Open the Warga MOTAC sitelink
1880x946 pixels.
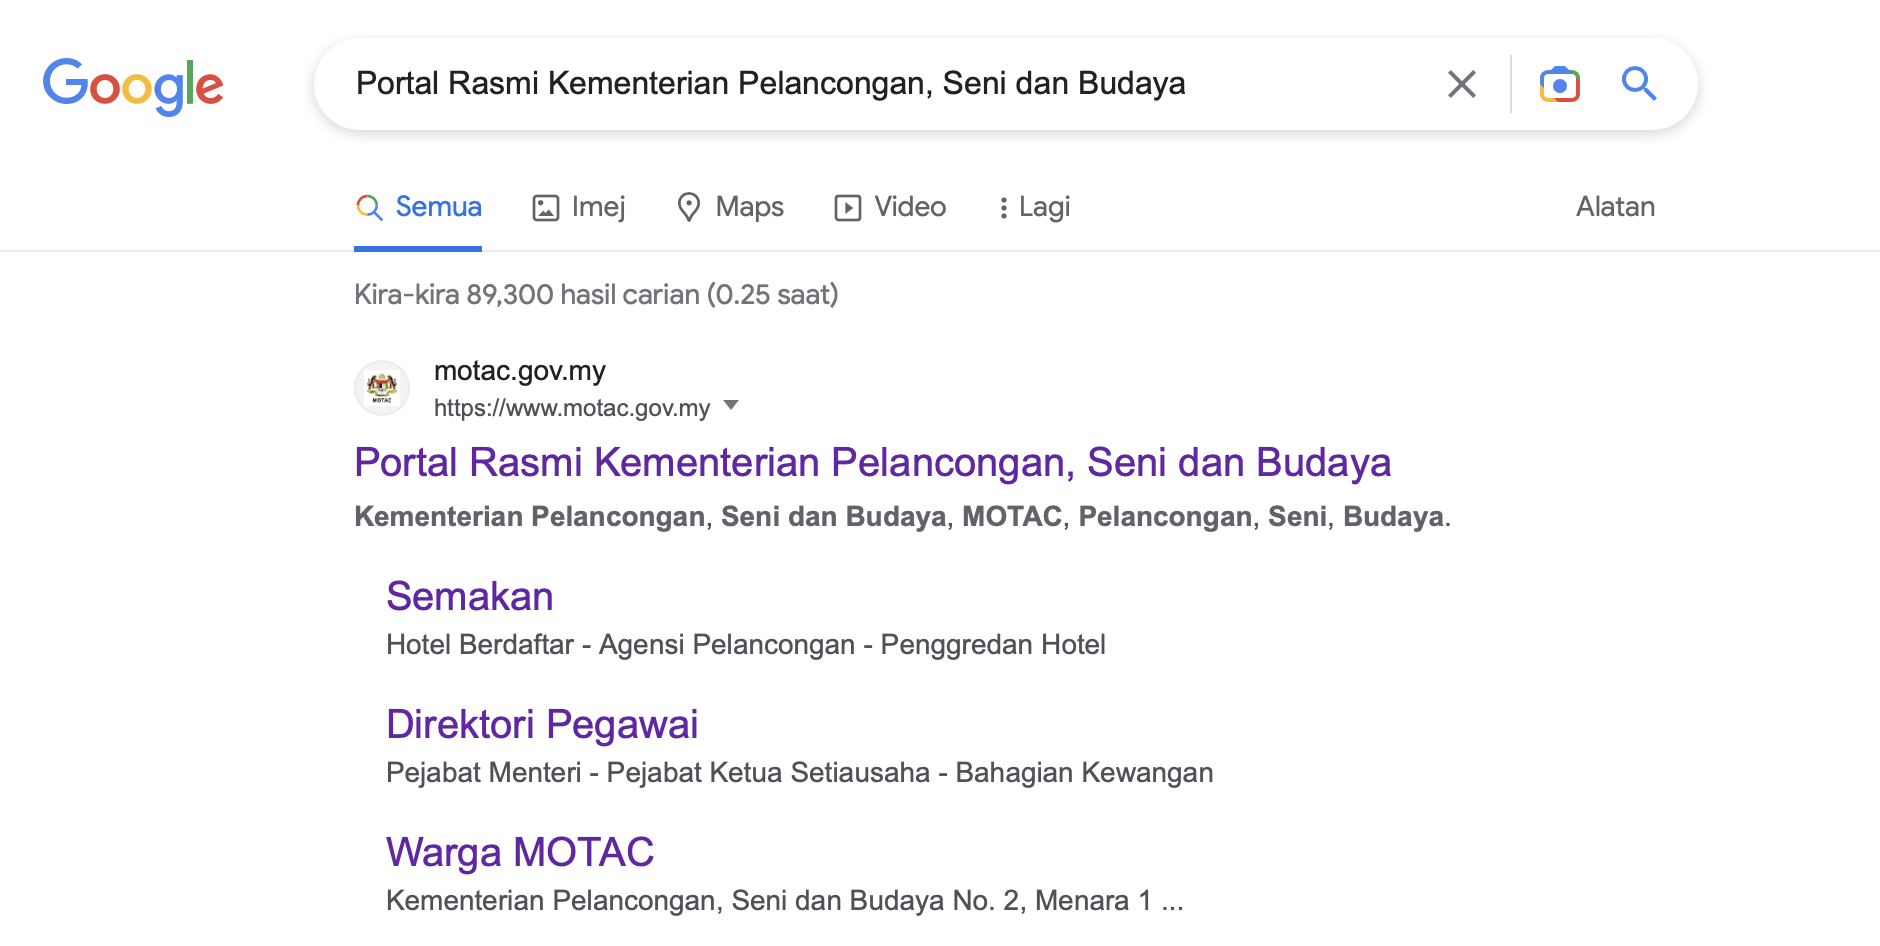[519, 853]
